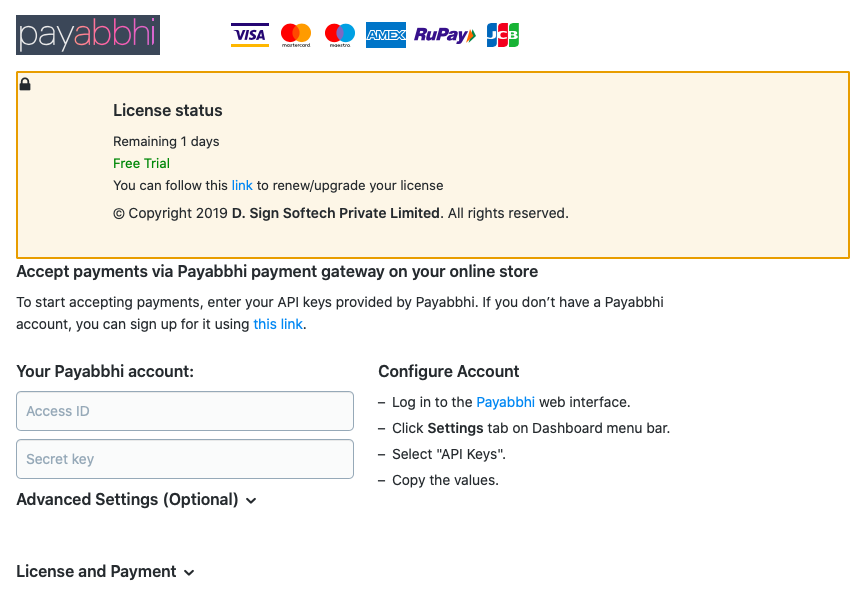Click the Maestro card icon
The height and width of the screenshot is (591, 865).
click(x=340, y=35)
